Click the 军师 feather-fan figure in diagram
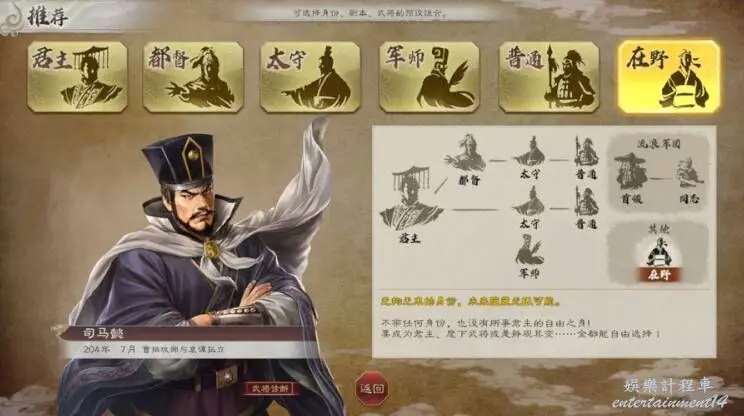This screenshot has height=416, width=744. [530, 256]
